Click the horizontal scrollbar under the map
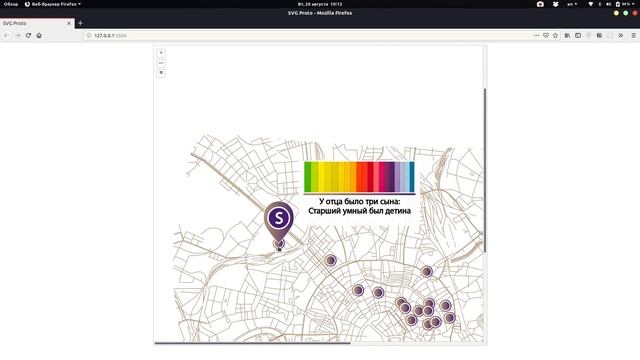The image size is (640, 360). coord(252,343)
